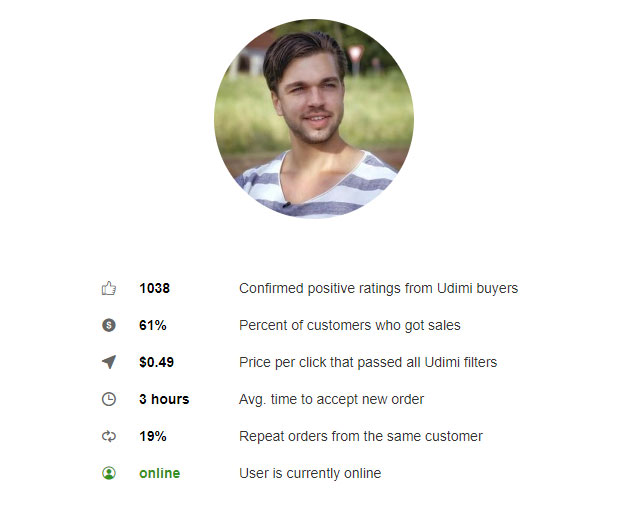The width and height of the screenshot is (638, 509).
Task: Click 'Price per click that passed all Udimi filters'
Action: pos(368,362)
